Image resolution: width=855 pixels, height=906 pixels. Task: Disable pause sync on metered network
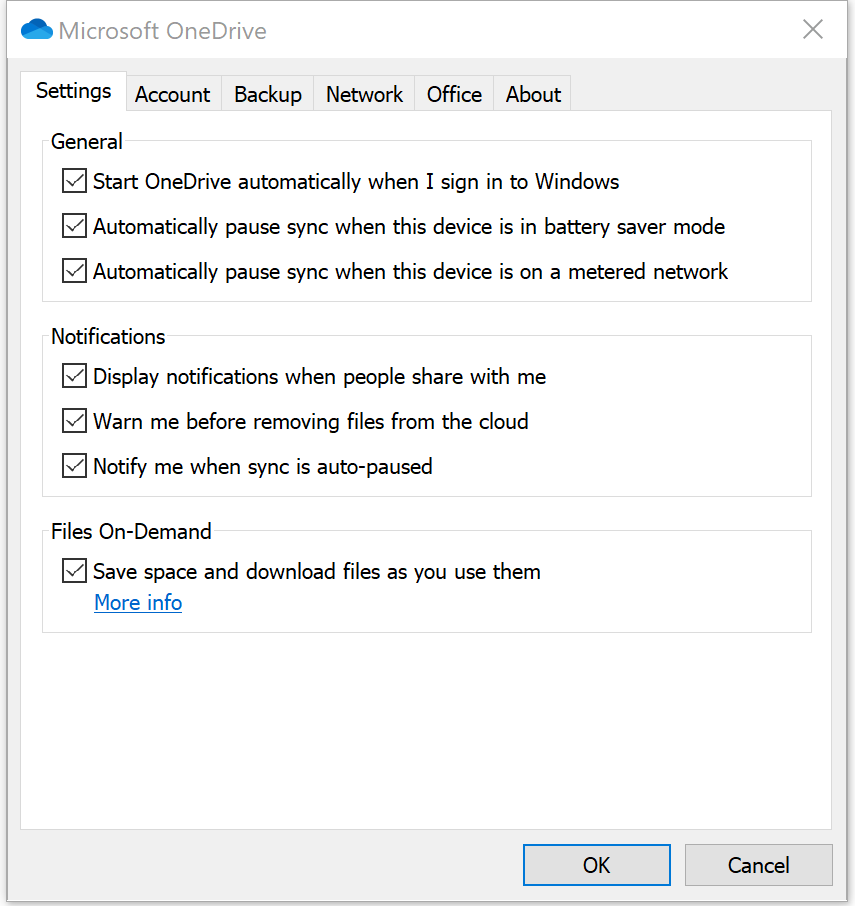[x=75, y=271]
